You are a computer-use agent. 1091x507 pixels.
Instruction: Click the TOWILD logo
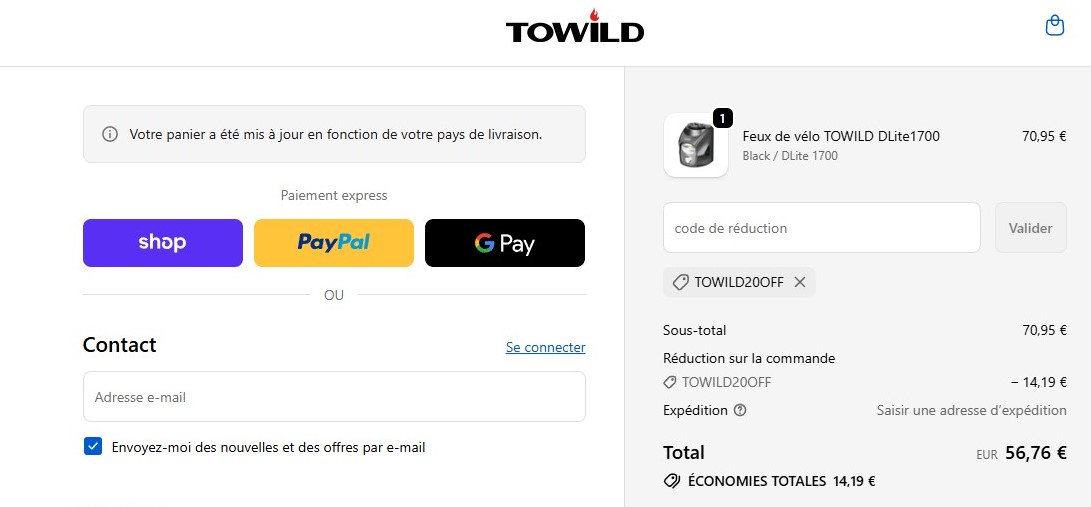pos(575,28)
